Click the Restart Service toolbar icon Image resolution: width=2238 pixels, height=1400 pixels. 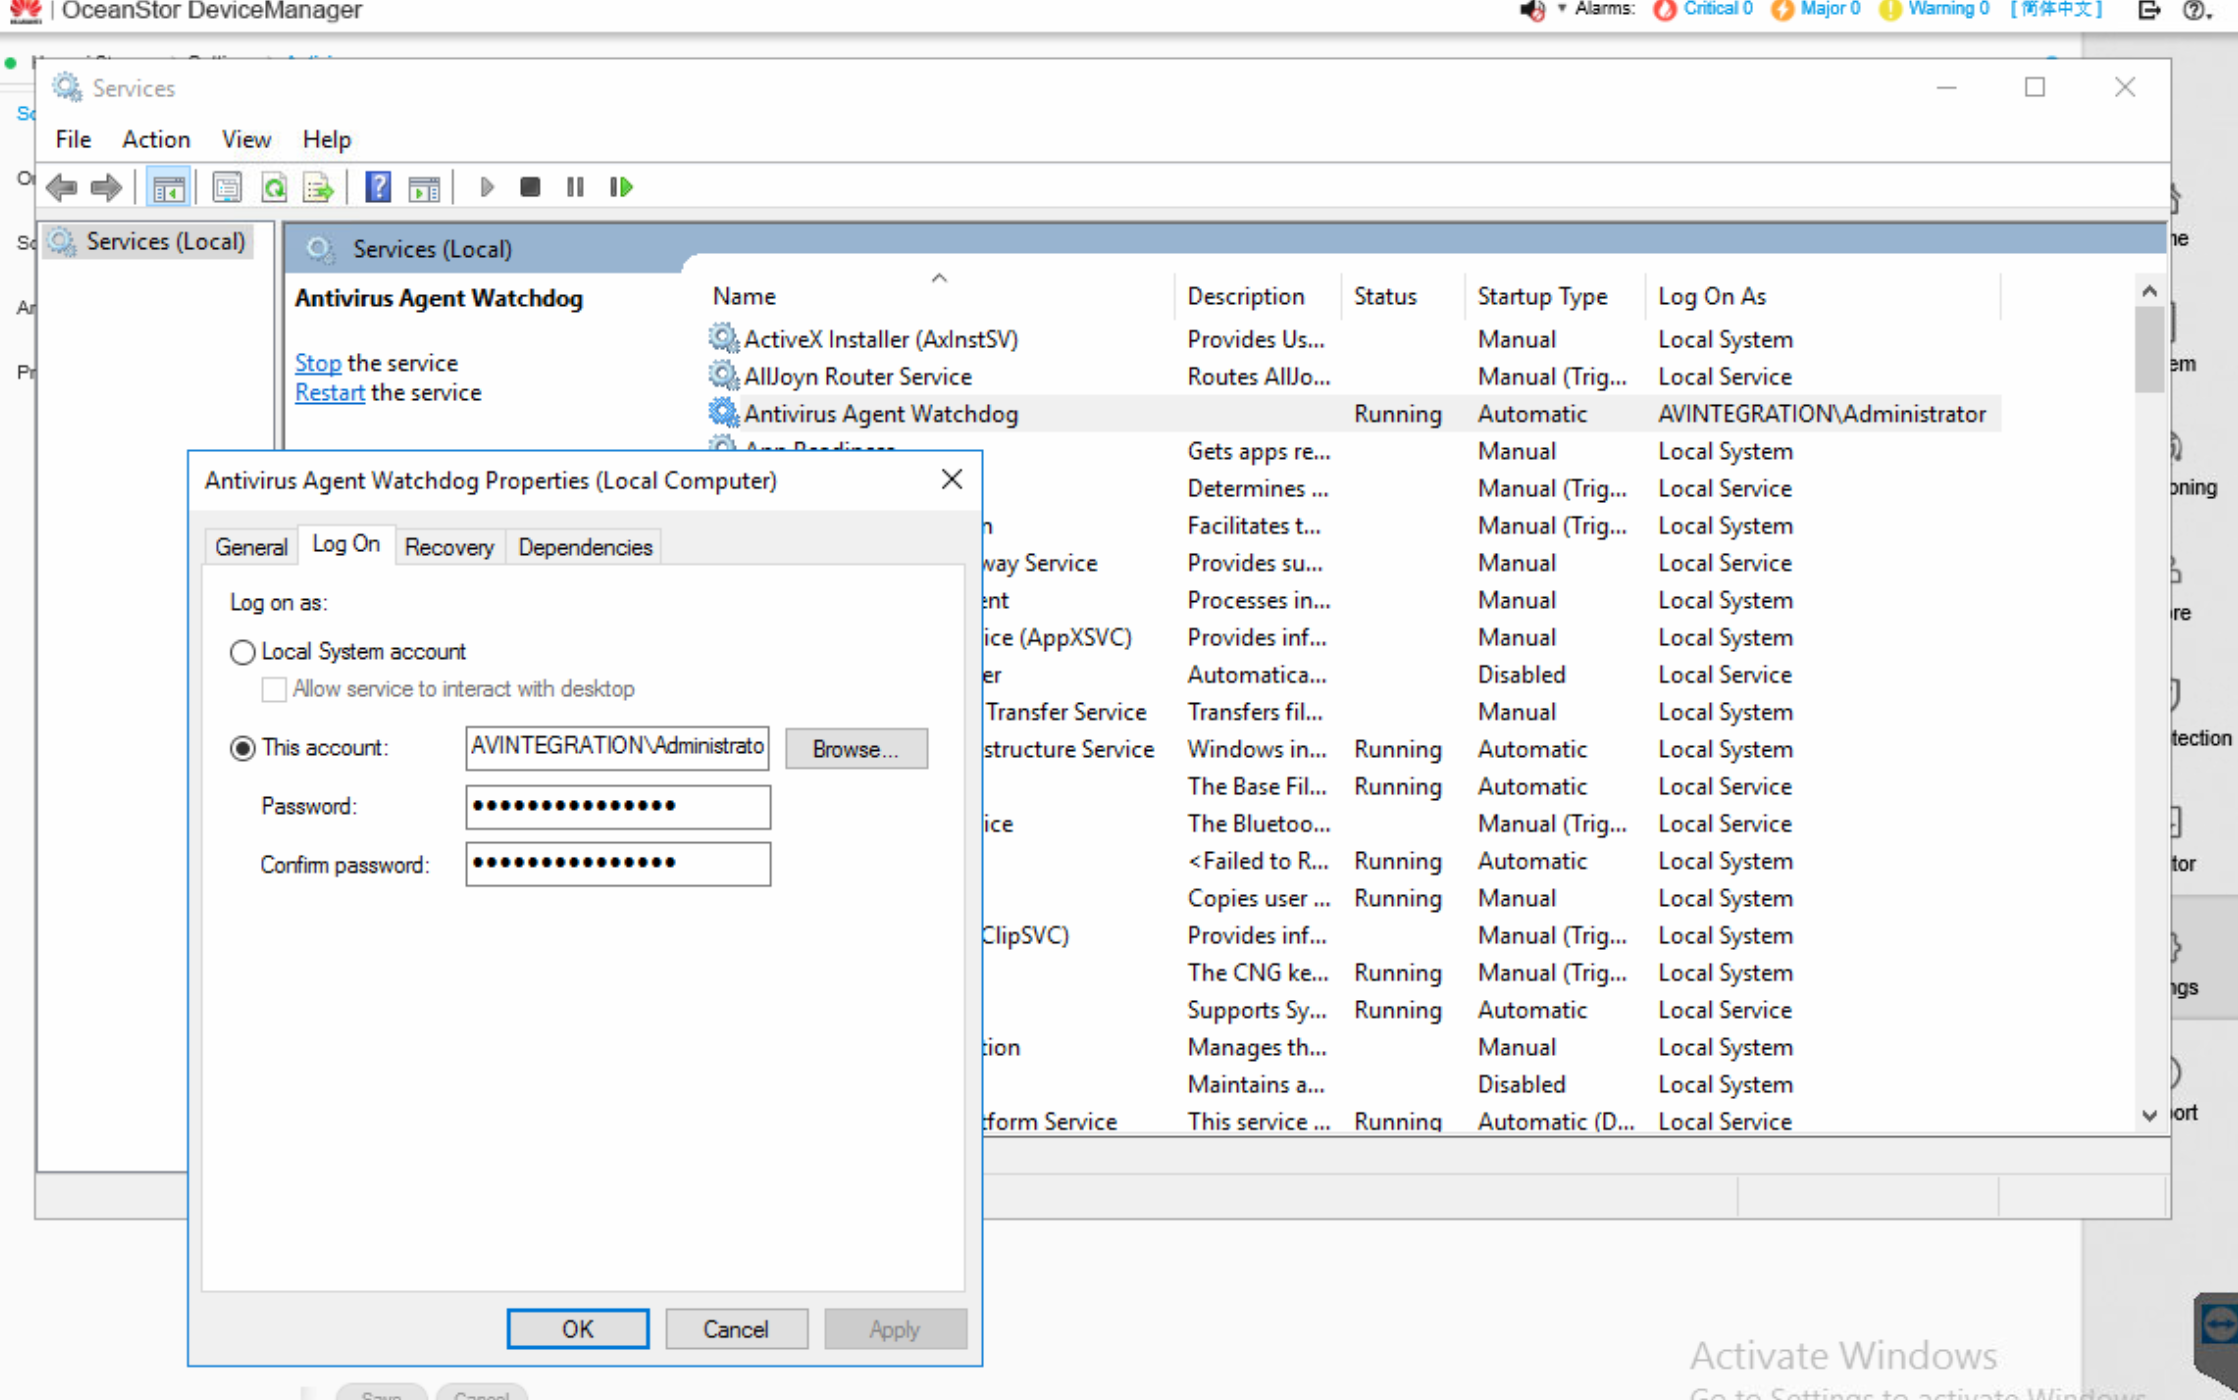pos(621,187)
